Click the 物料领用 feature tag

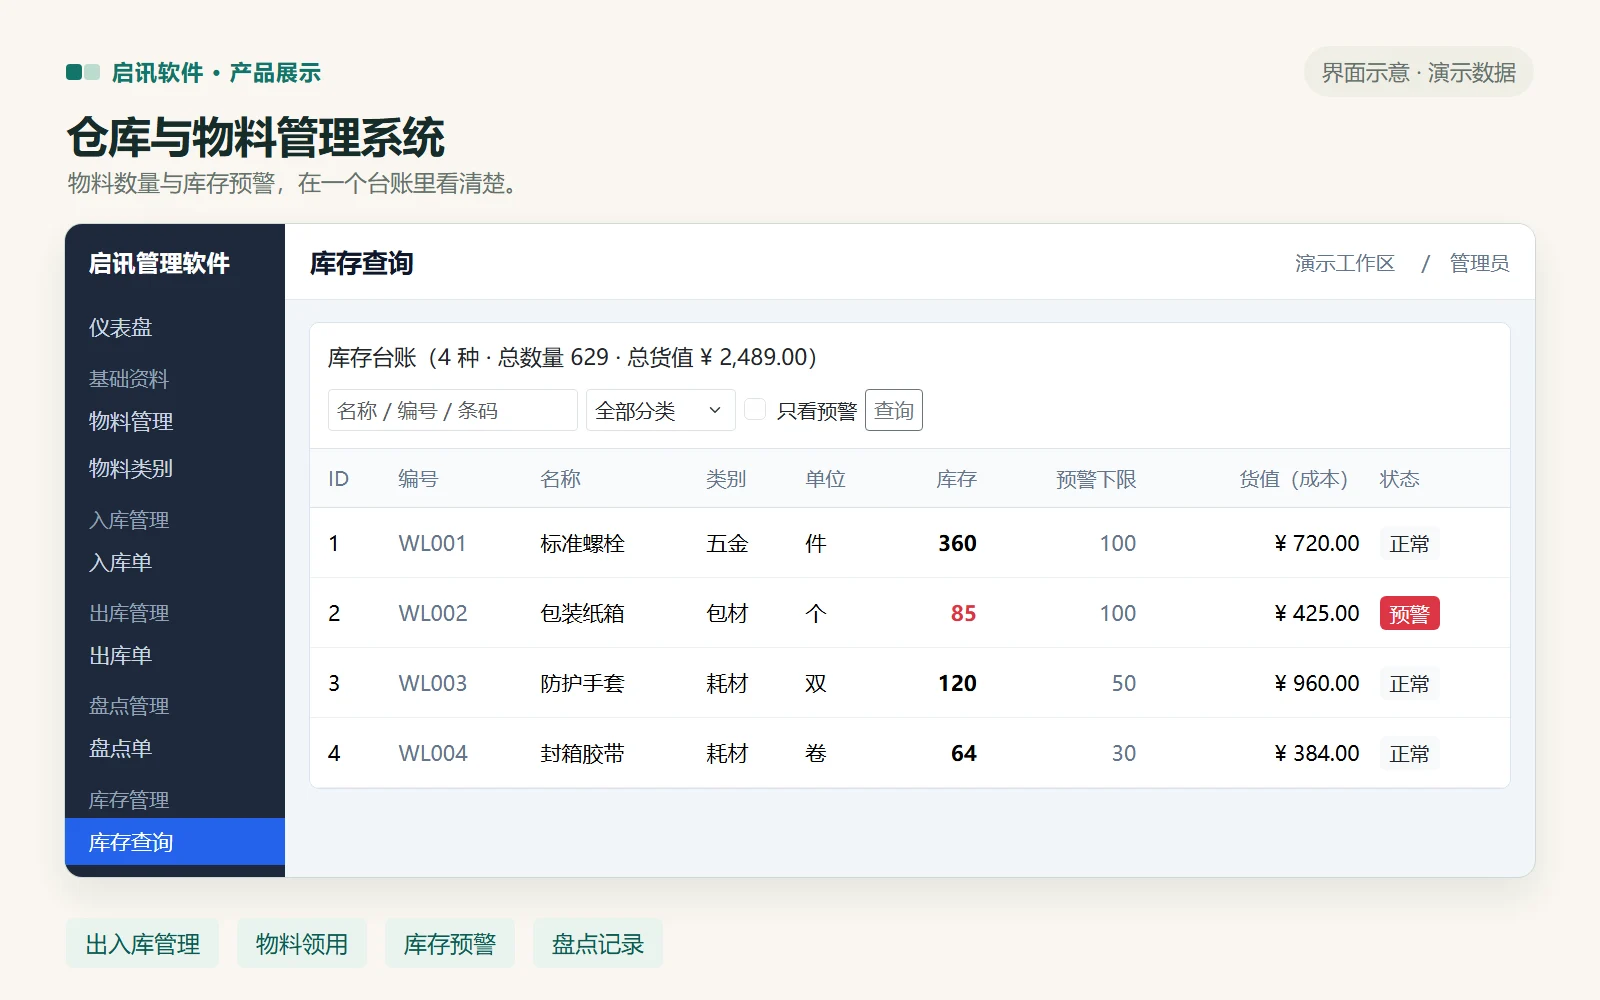click(x=302, y=944)
